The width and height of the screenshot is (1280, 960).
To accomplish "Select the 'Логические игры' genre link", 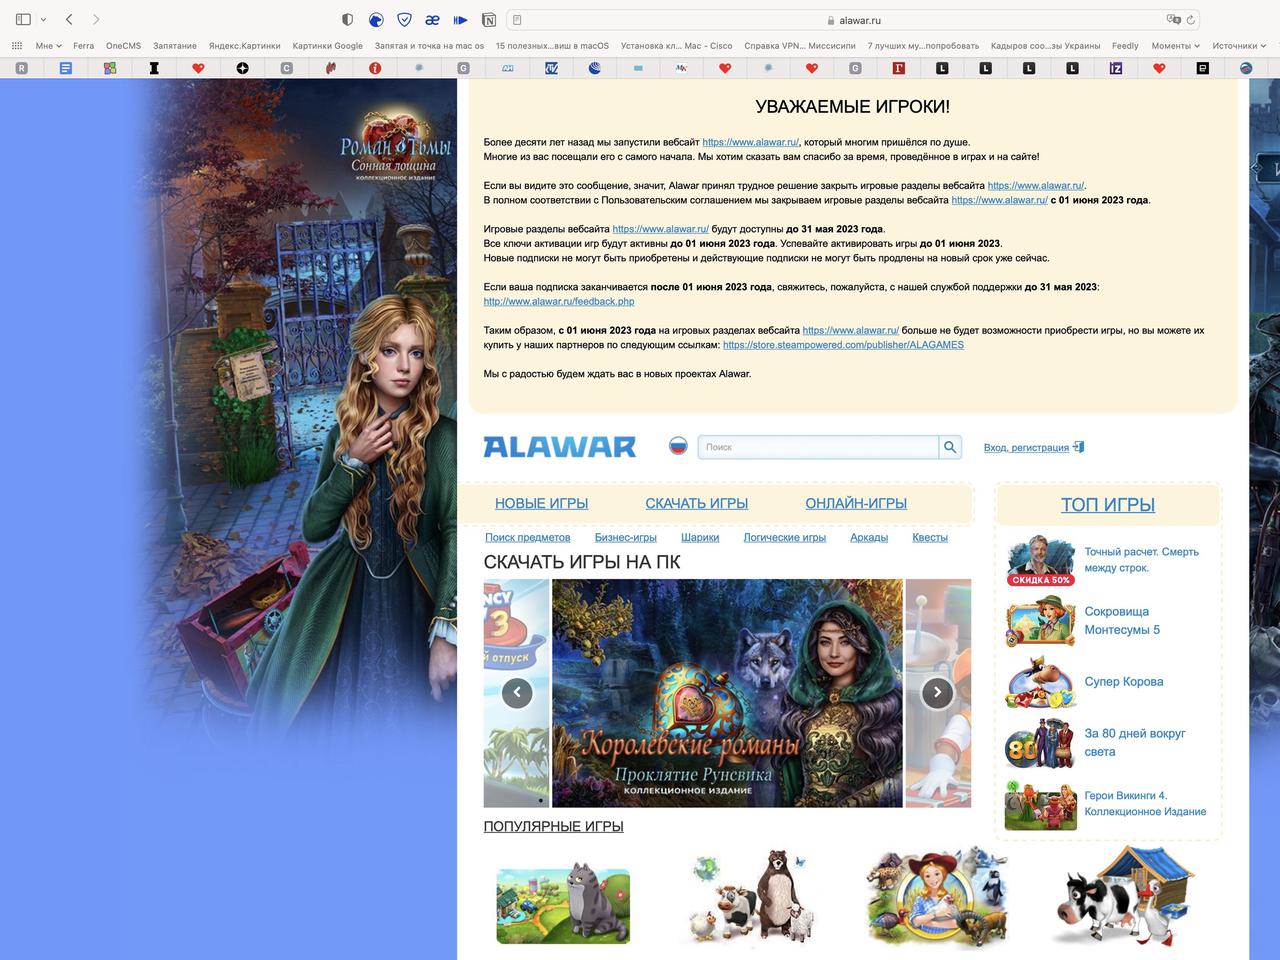I will point(785,537).
